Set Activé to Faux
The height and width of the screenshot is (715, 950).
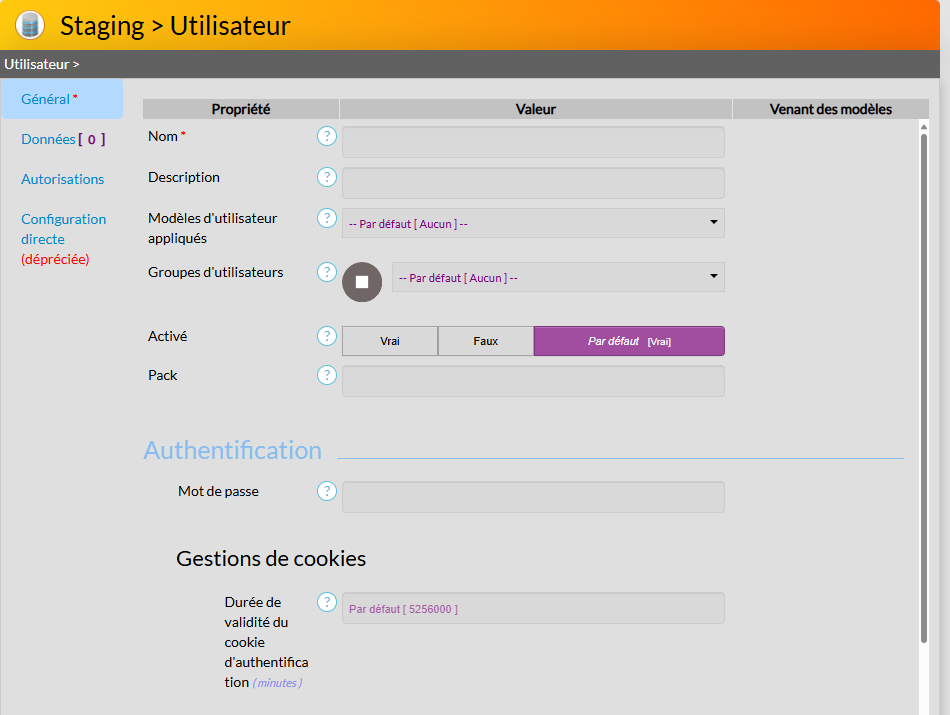pos(486,341)
